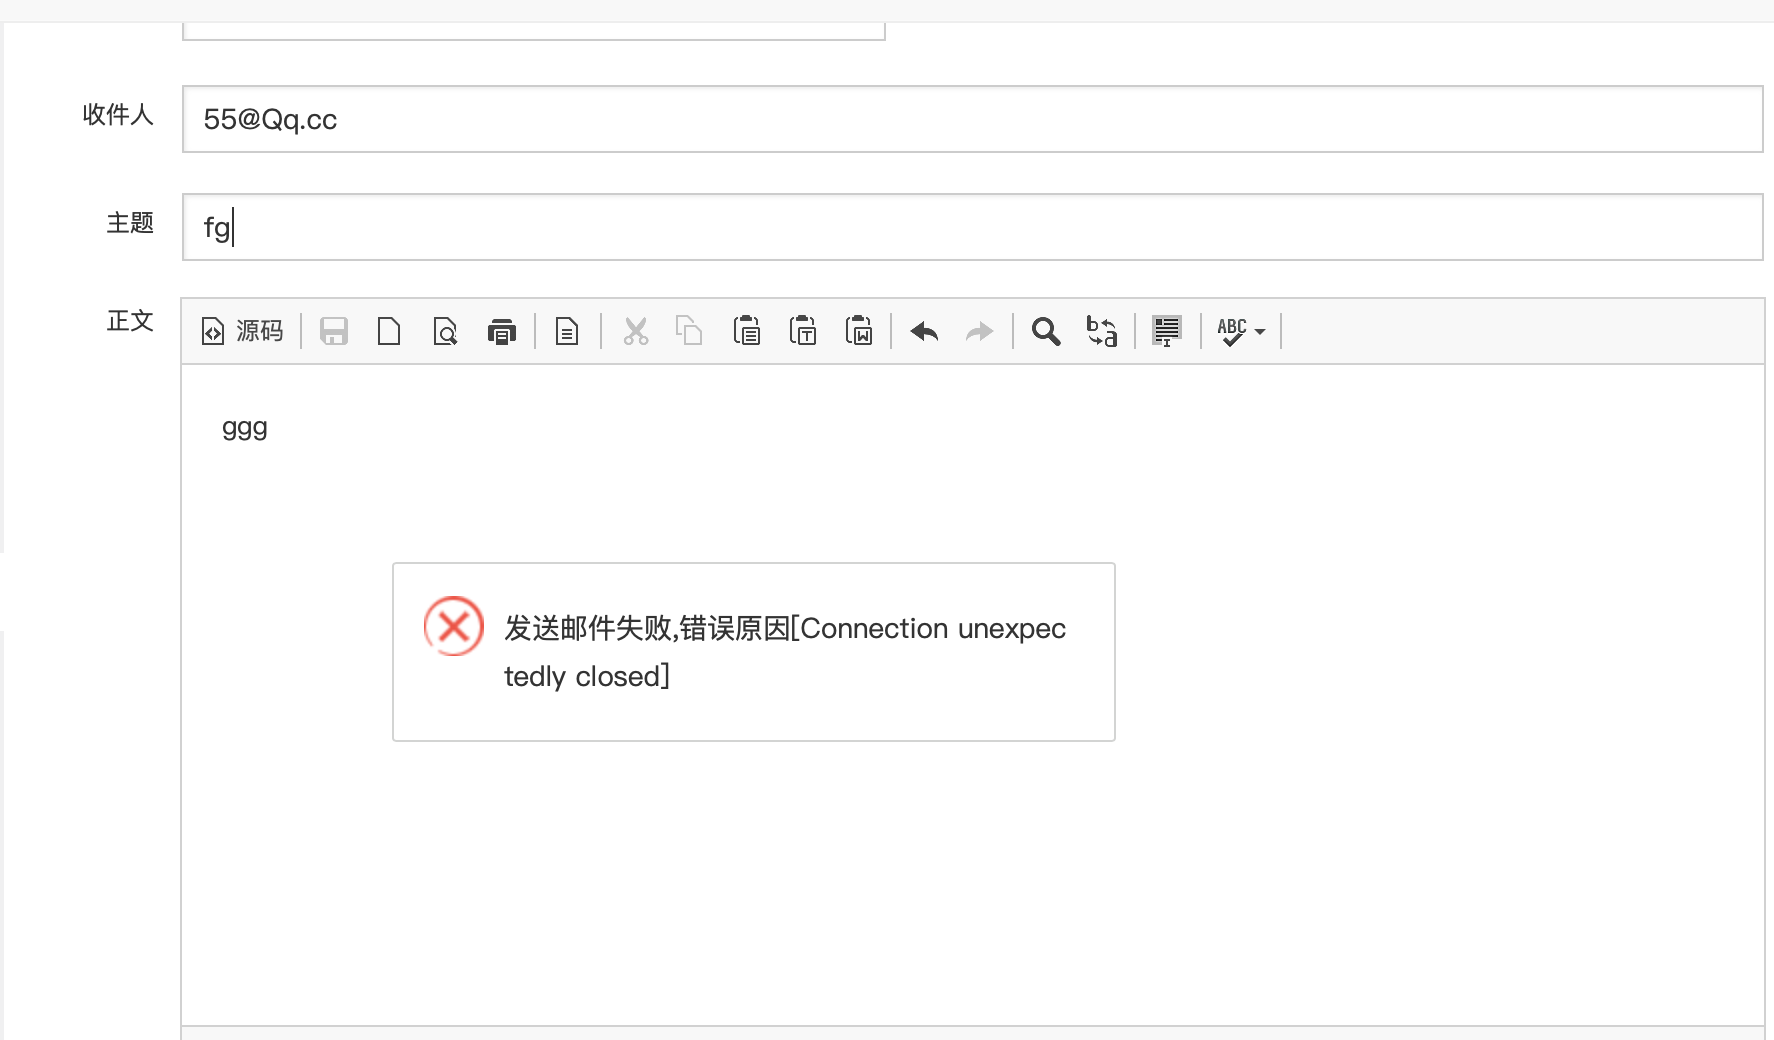
Task: Click the body text 'ggg'
Action: (245, 429)
